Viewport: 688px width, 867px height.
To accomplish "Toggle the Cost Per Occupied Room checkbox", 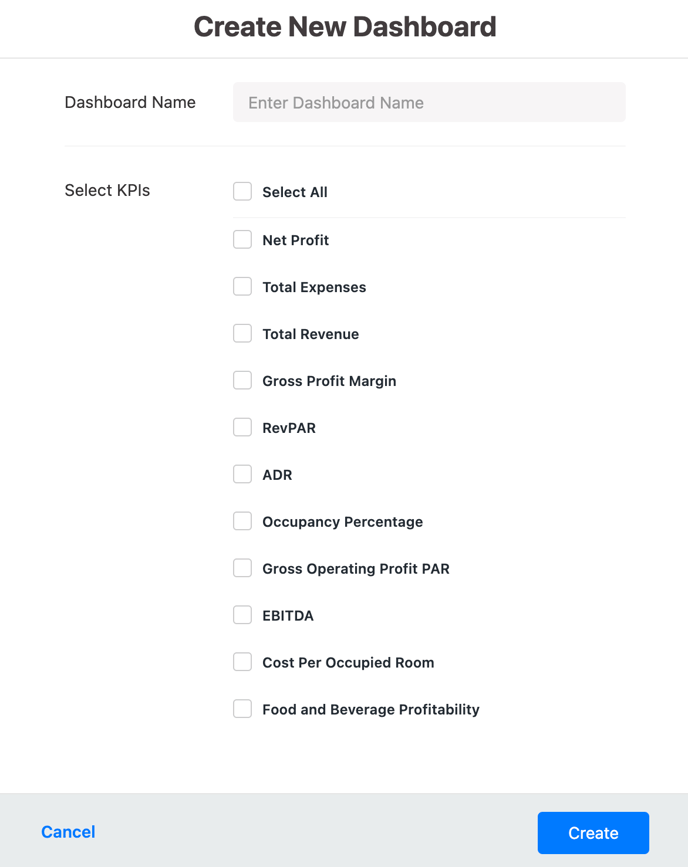I will click(x=242, y=662).
